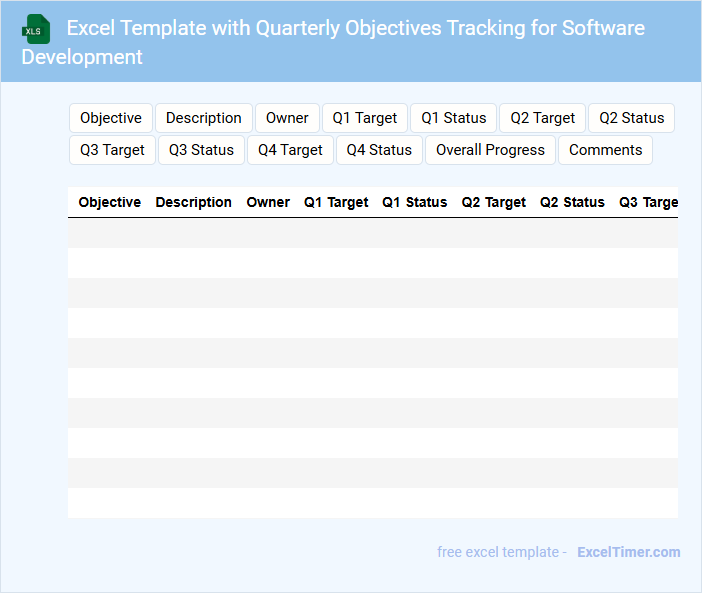Viewport: 702px width, 593px height.
Task: Click the Objective column header in table
Action: (x=110, y=202)
